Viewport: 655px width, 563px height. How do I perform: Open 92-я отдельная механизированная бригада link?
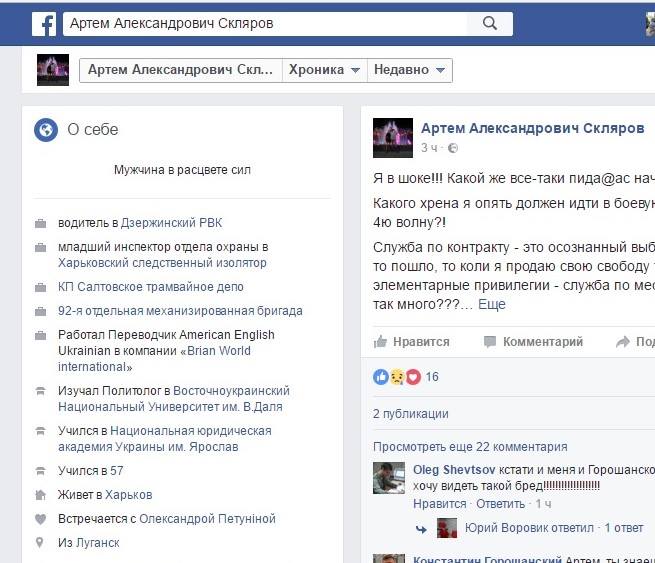[x=180, y=311]
